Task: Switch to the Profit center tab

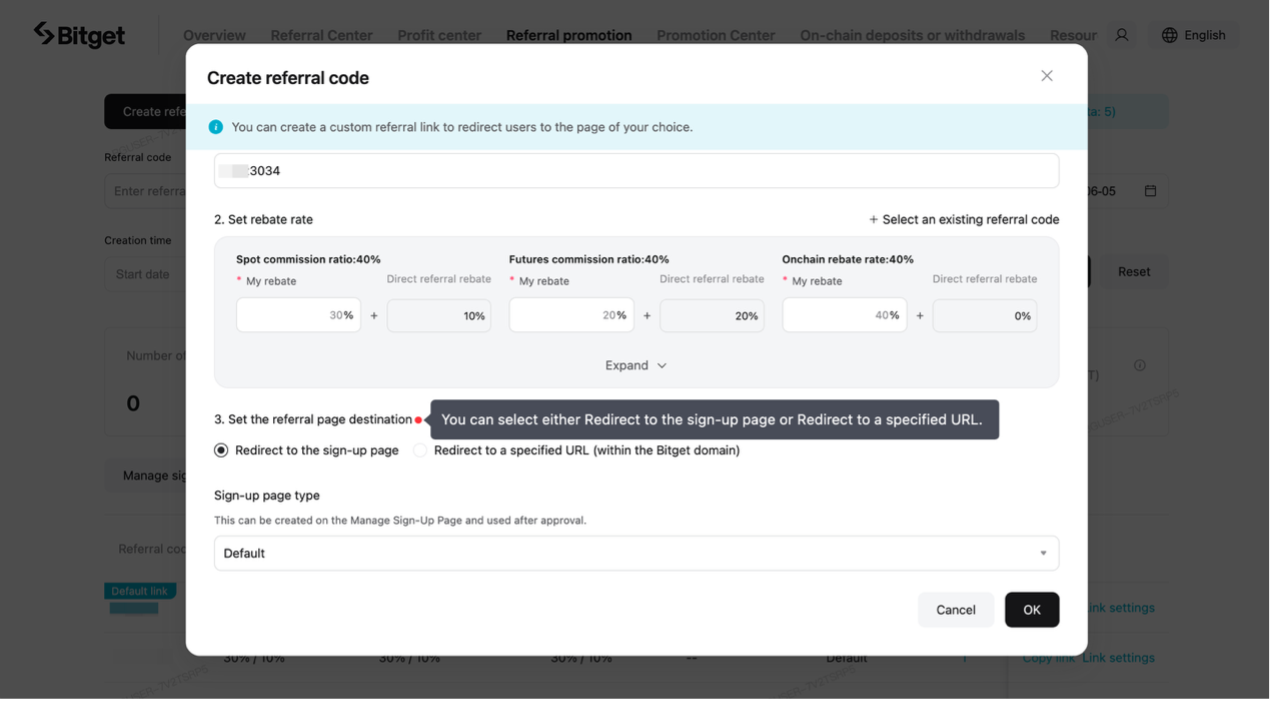Action: coord(439,35)
